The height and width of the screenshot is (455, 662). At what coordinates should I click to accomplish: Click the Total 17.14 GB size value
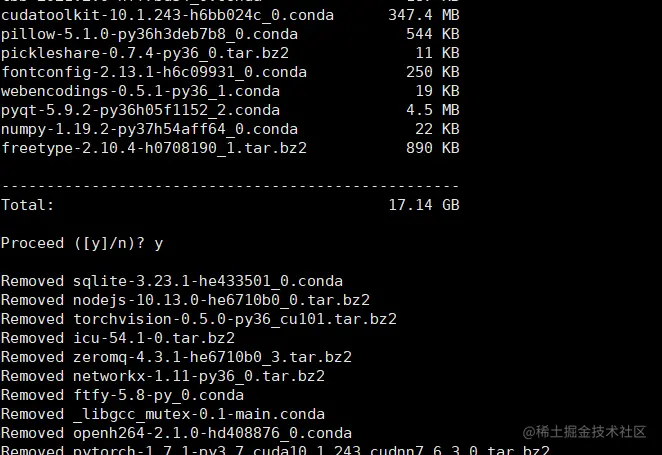(x=424, y=205)
